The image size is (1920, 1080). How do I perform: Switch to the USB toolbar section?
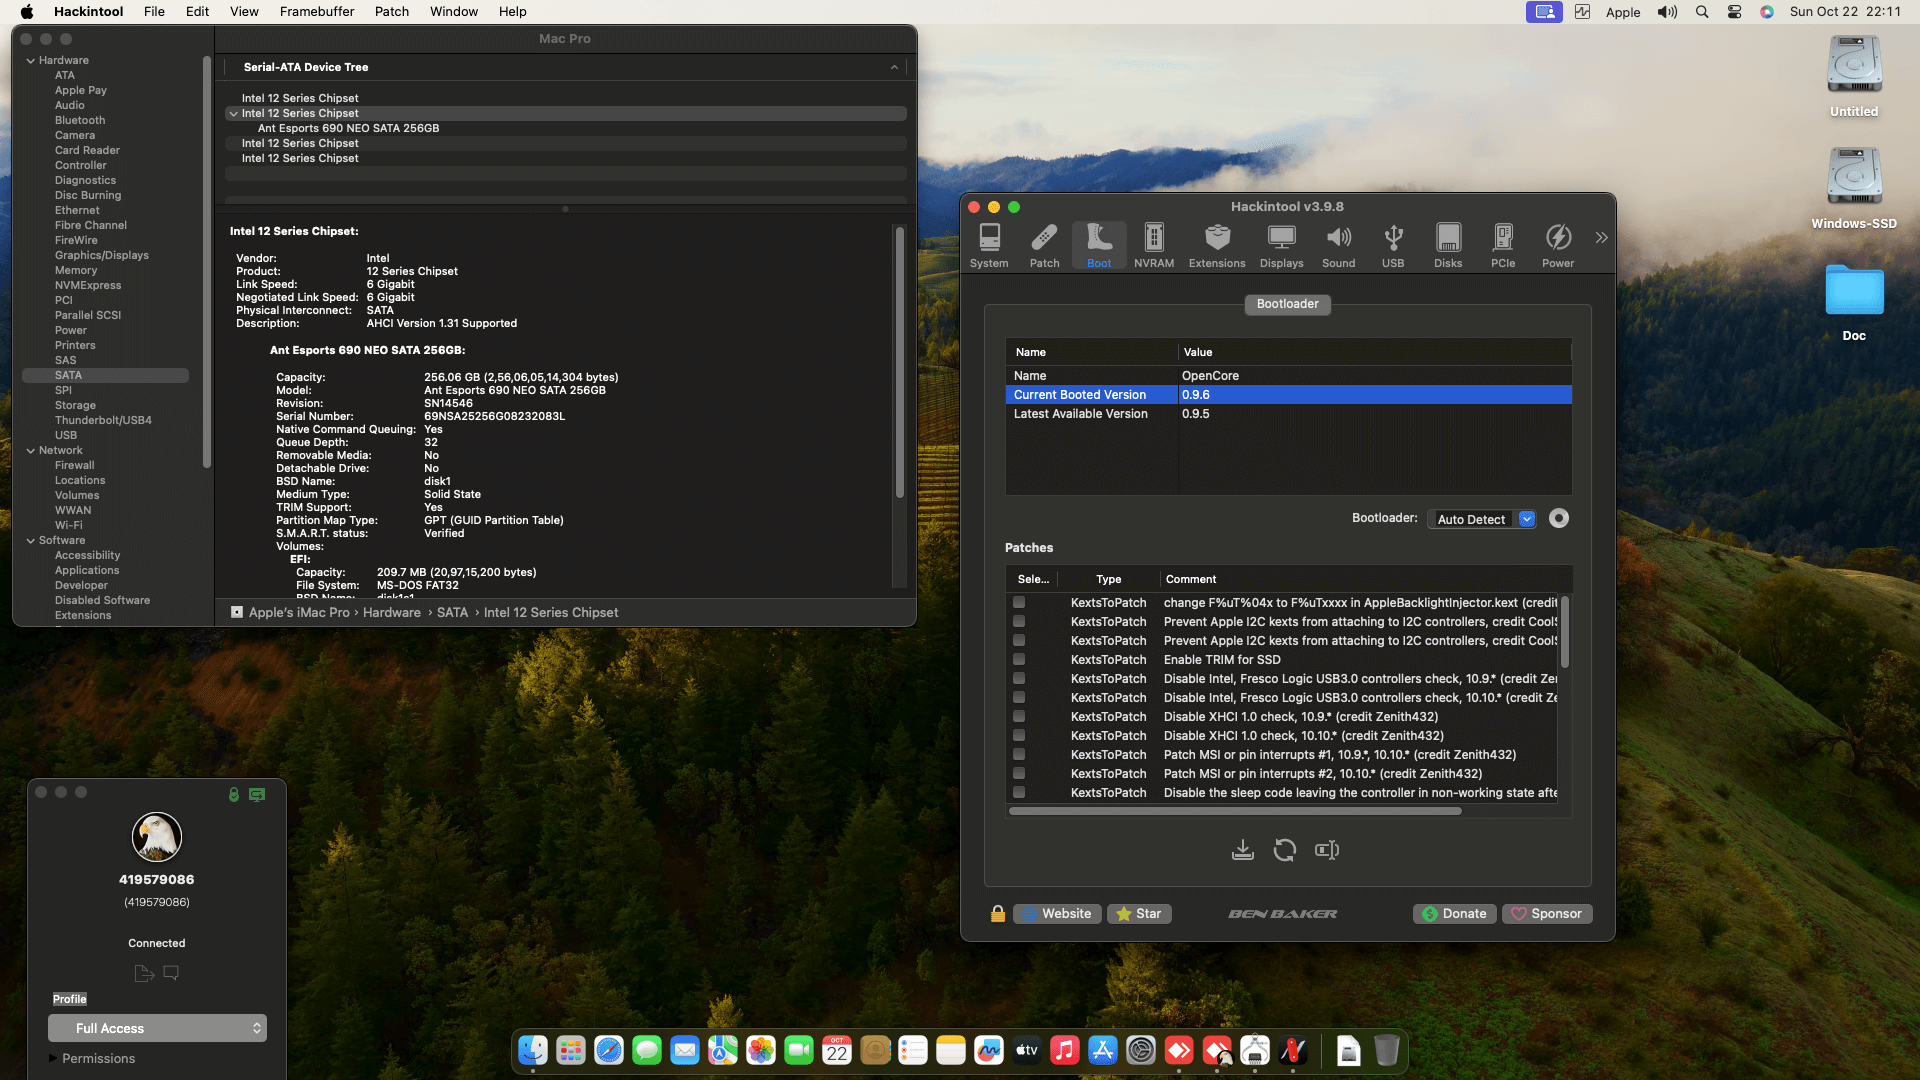[1392, 245]
